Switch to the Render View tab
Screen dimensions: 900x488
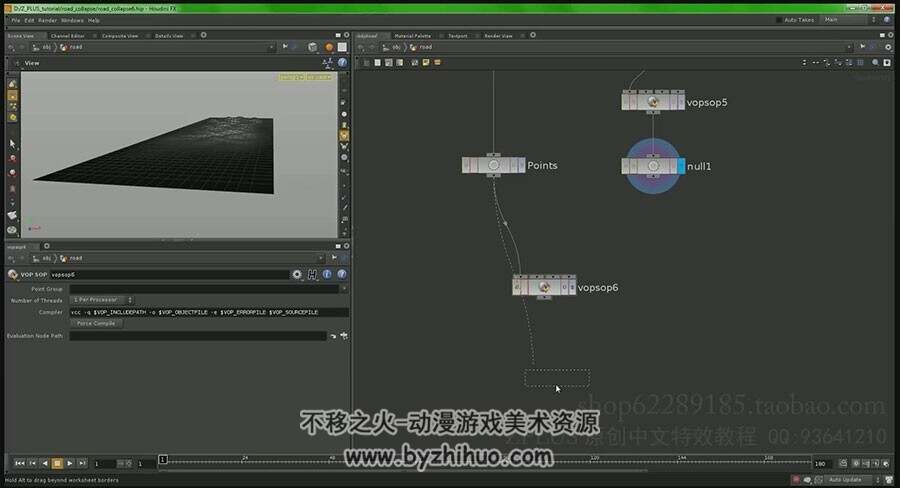point(498,36)
